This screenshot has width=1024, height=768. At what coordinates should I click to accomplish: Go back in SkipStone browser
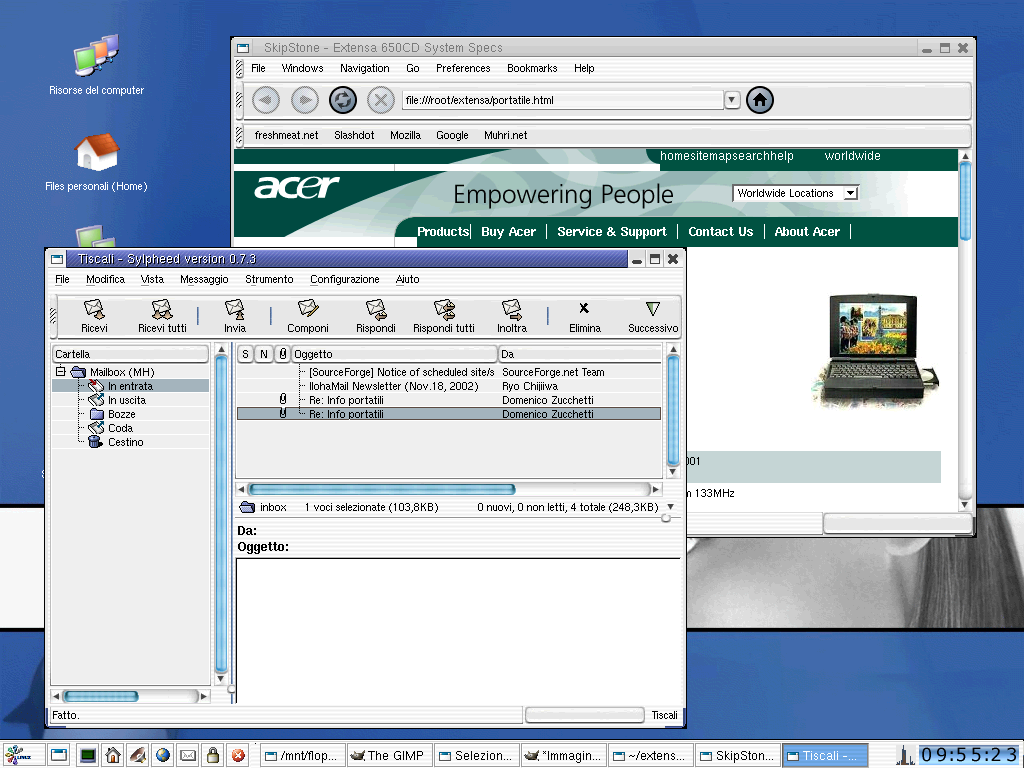[266, 100]
